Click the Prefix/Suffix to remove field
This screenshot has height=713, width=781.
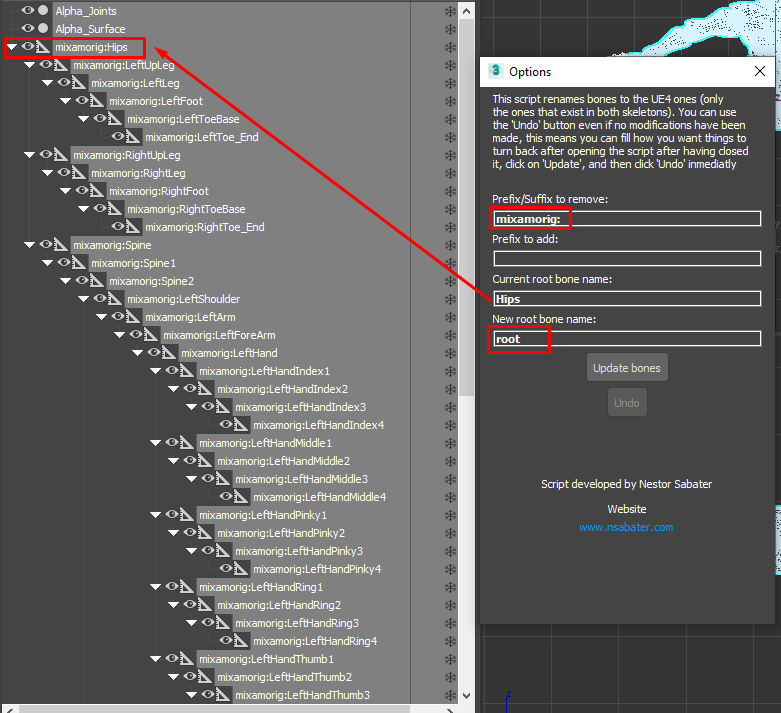(x=627, y=219)
